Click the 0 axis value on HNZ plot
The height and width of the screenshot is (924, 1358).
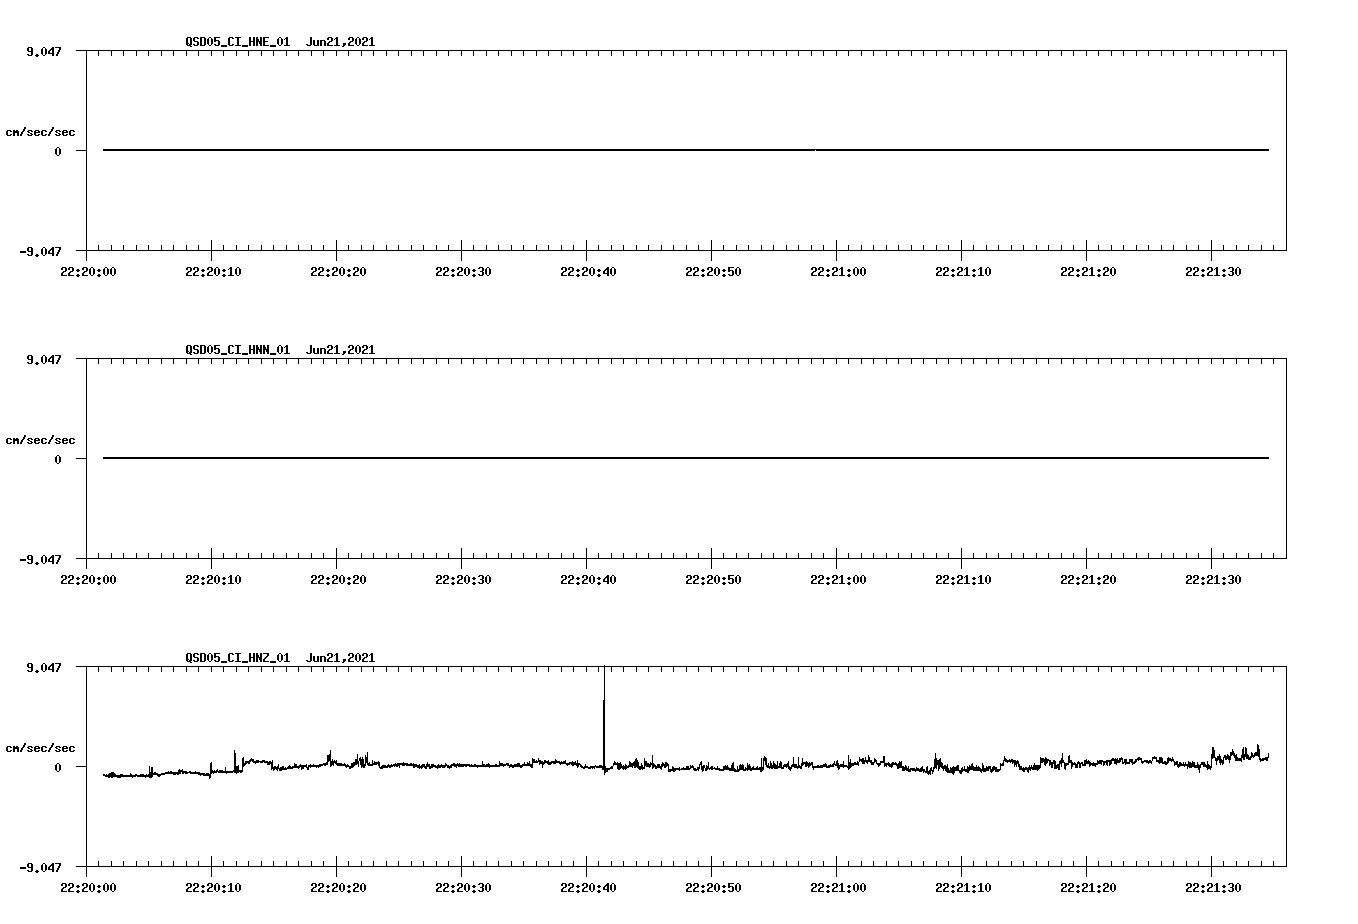[x=58, y=767]
